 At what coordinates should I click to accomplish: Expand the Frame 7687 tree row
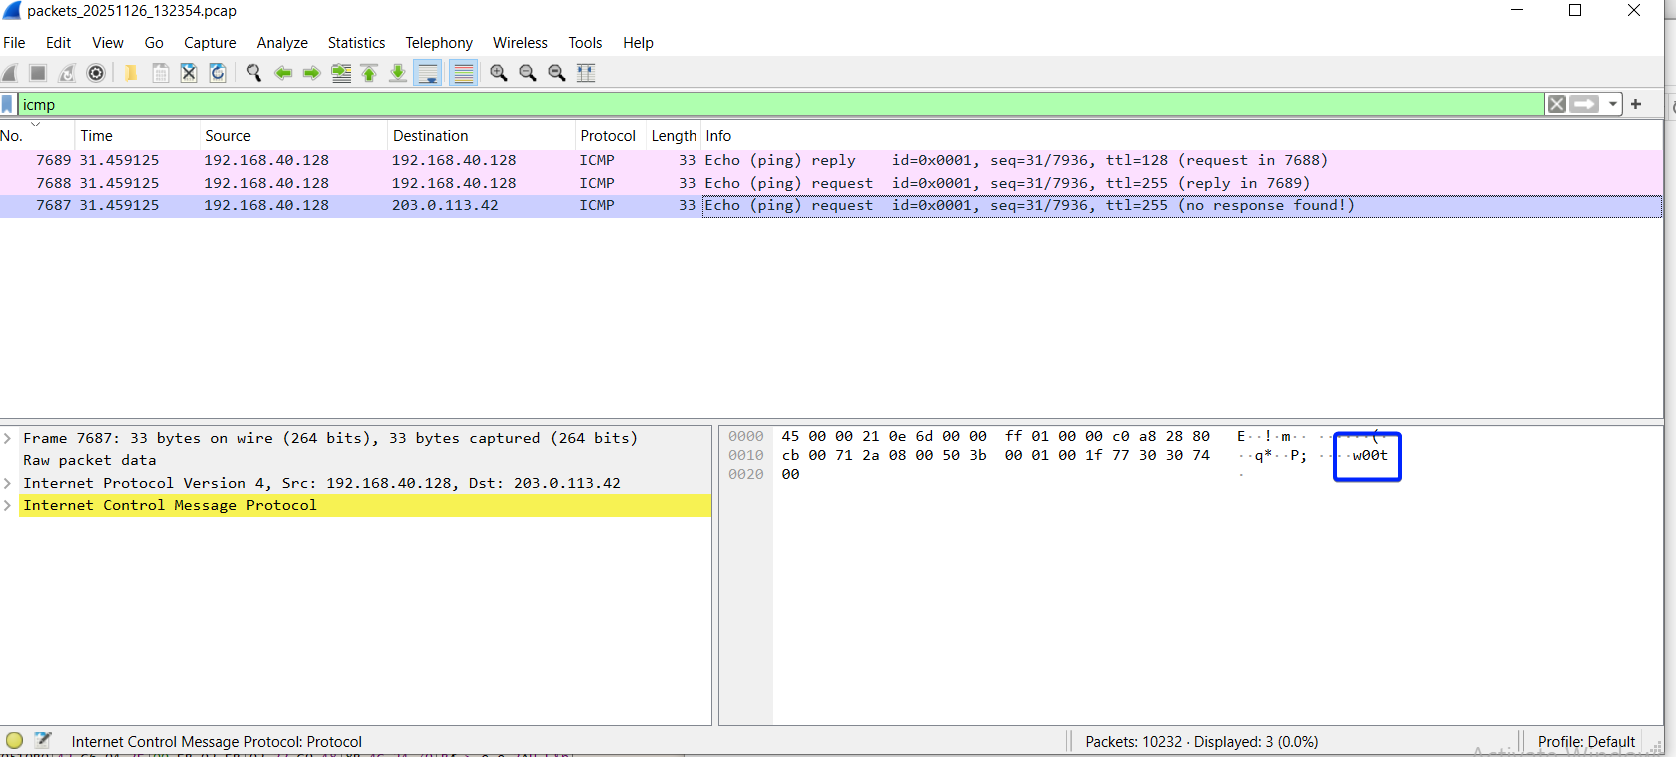(8, 438)
